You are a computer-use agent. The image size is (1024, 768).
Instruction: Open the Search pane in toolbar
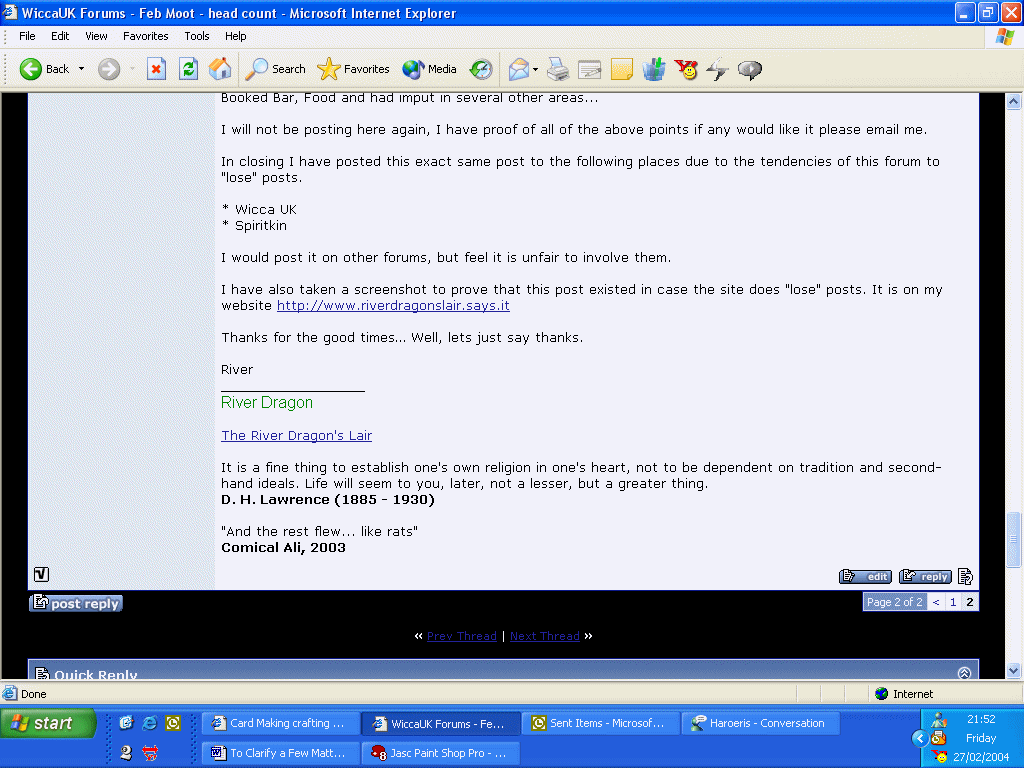[276, 69]
